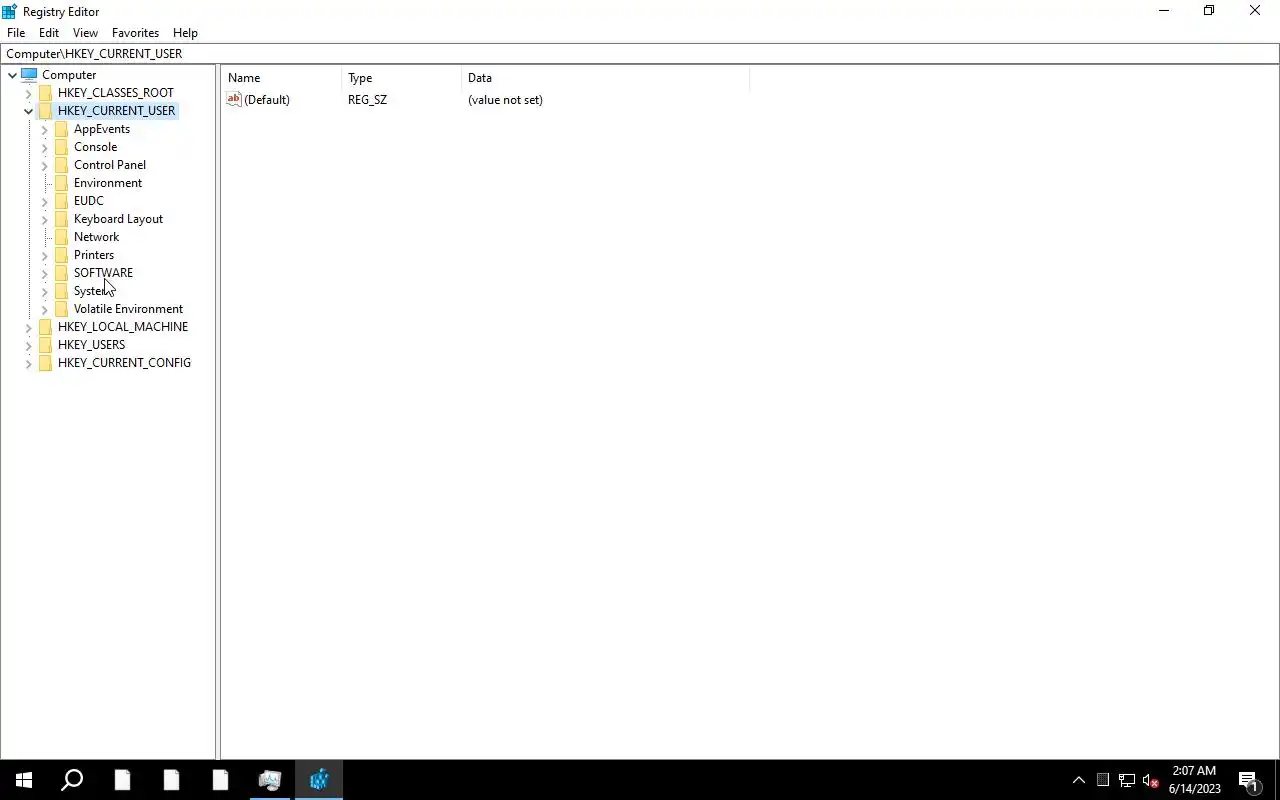
Task: Collapse the HKEY_CURRENT_USER hive
Action: pos(28,111)
